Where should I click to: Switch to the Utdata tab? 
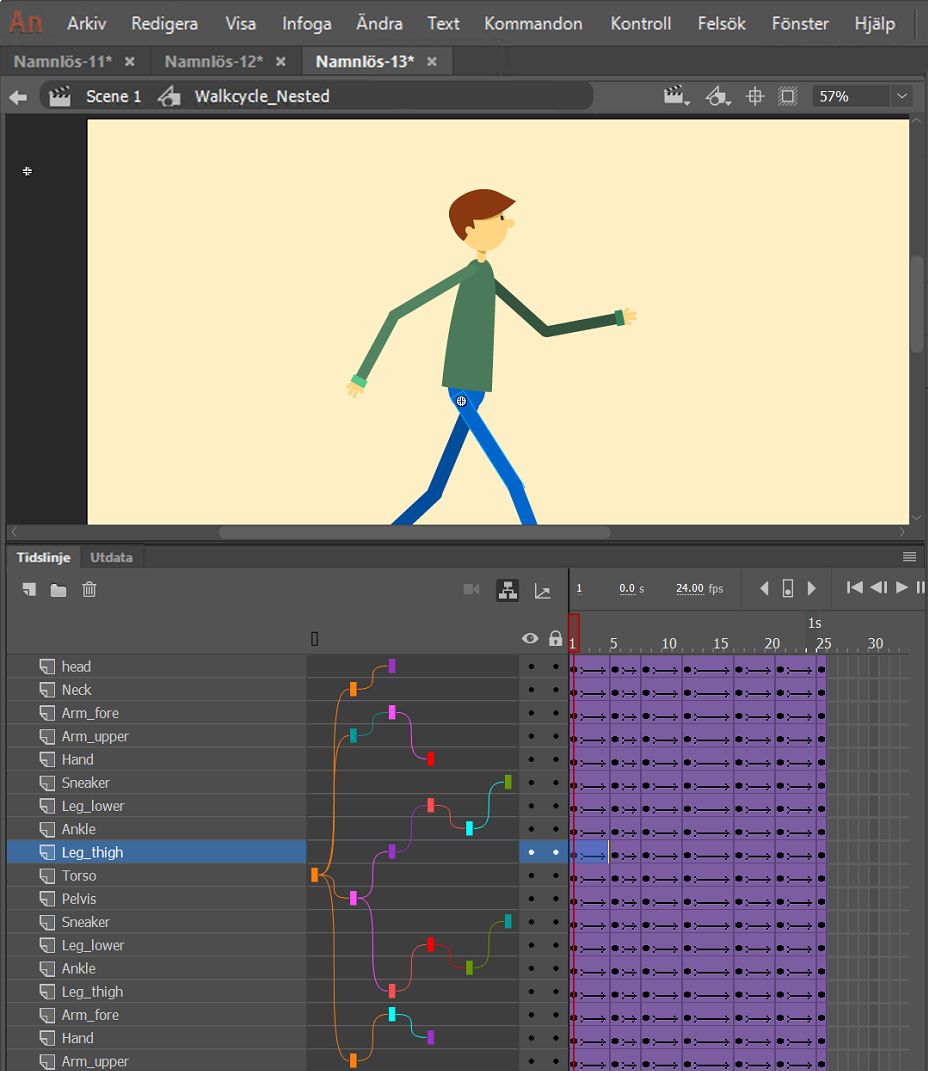pyautogui.click(x=111, y=557)
